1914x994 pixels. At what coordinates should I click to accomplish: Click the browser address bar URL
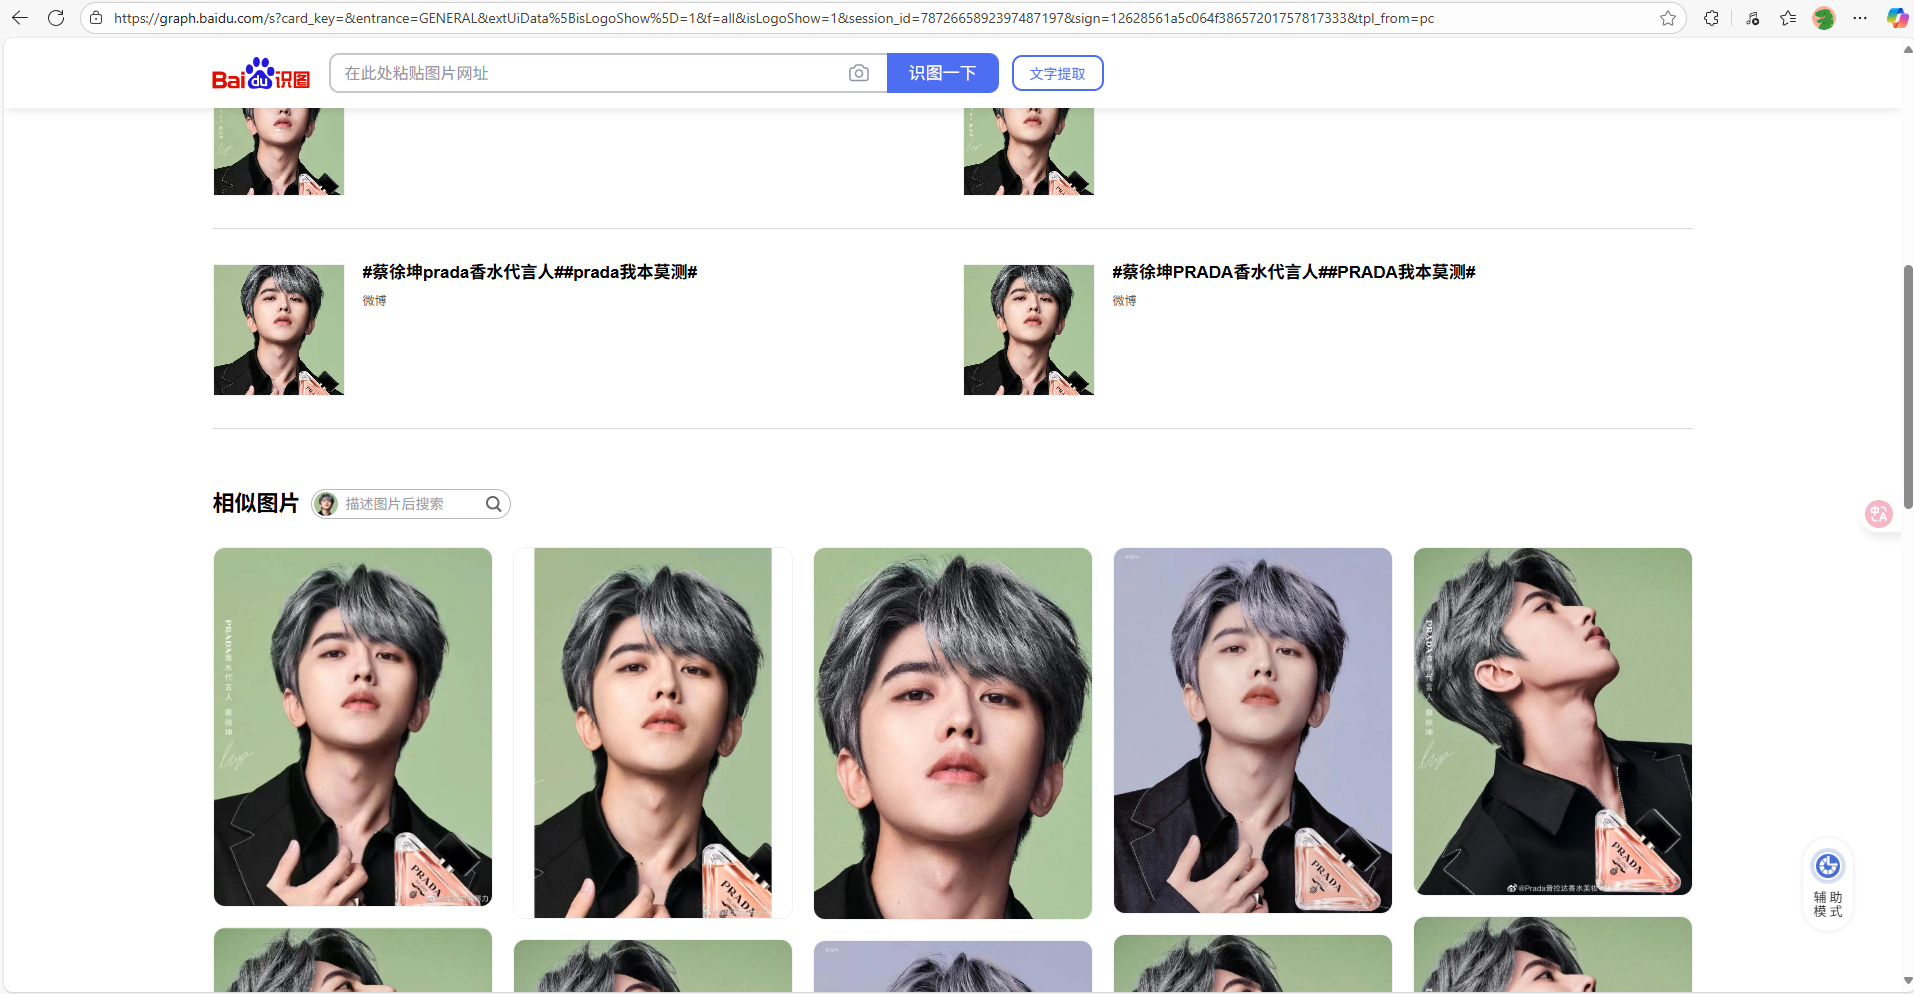coord(773,18)
